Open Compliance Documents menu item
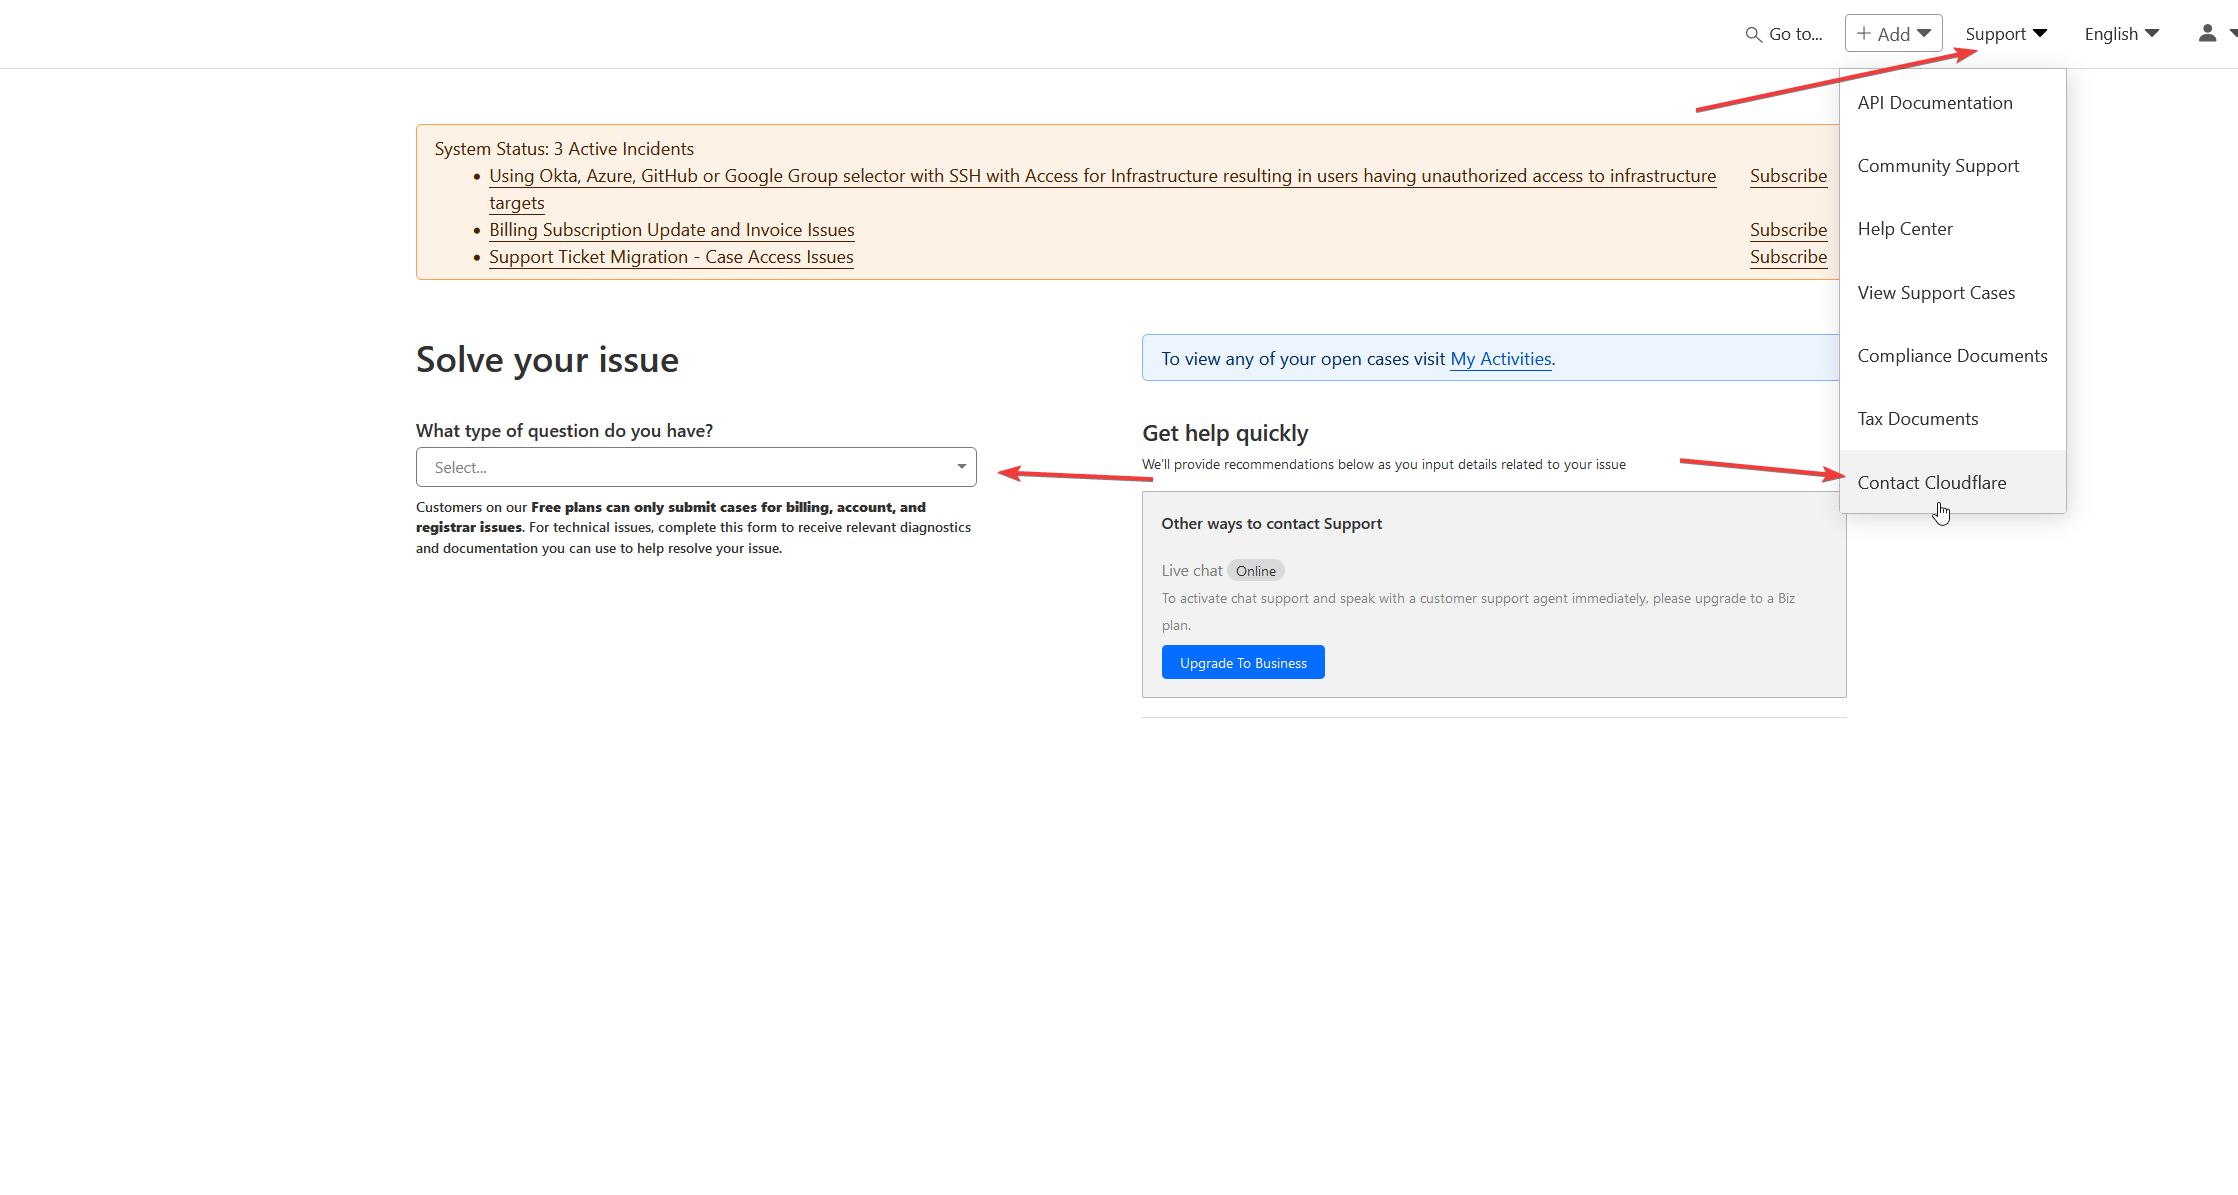Viewport: 2238px width, 1195px height. pos(1951,356)
